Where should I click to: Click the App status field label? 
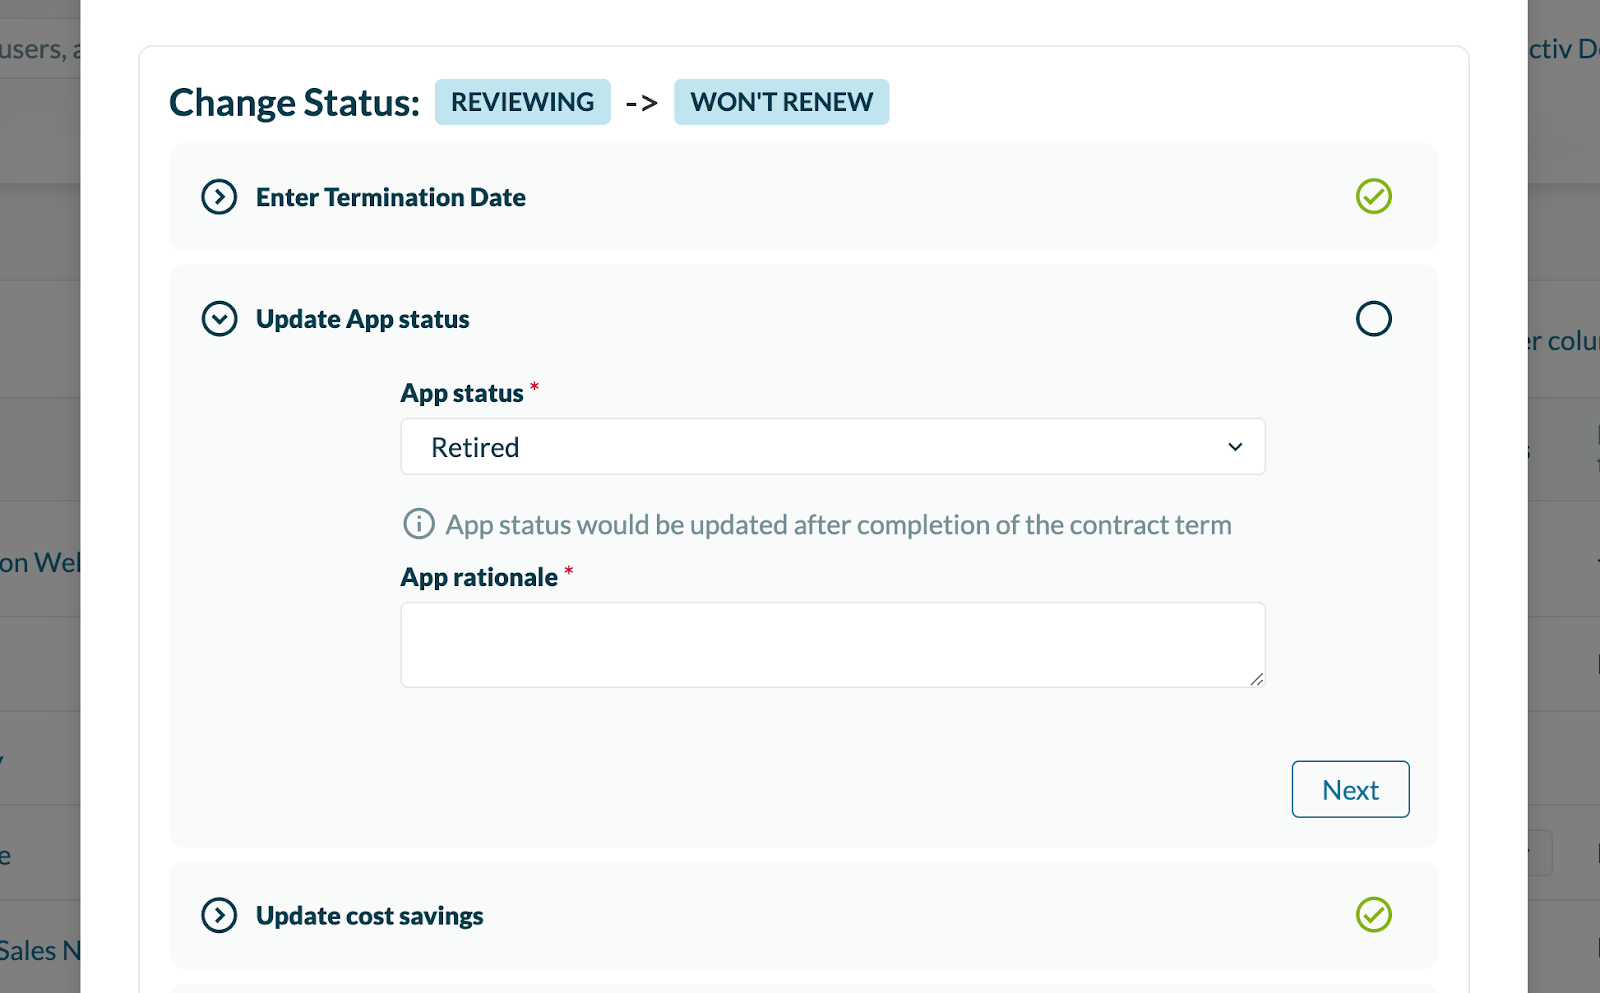(x=462, y=394)
